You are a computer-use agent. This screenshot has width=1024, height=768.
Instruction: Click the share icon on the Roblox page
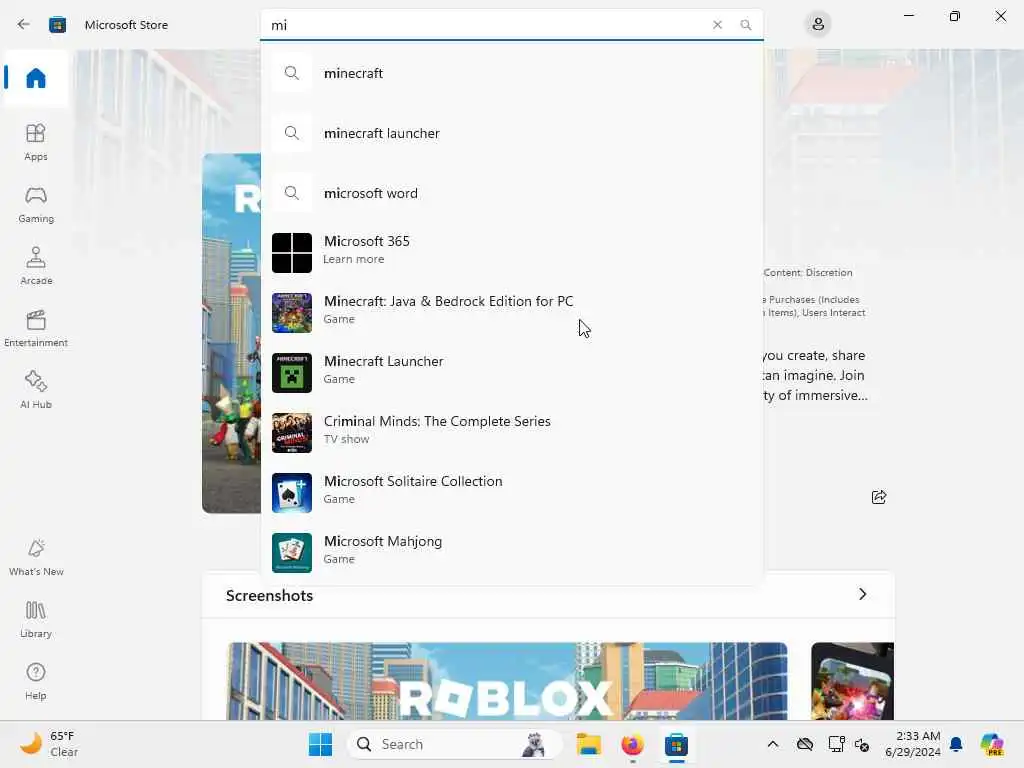tap(879, 498)
